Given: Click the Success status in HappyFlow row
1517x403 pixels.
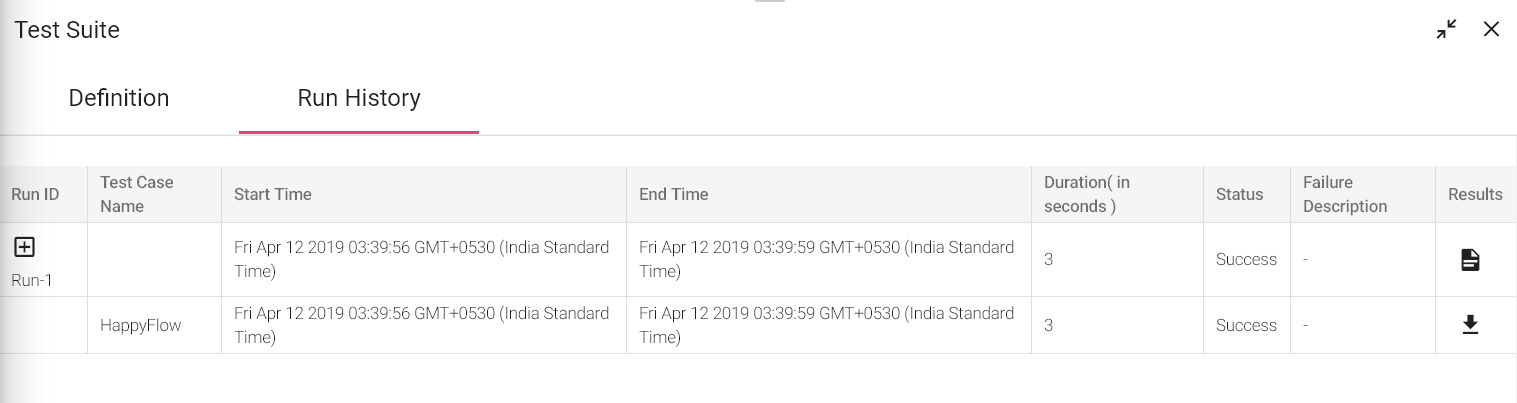Looking at the screenshot, I should coord(1246,325).
